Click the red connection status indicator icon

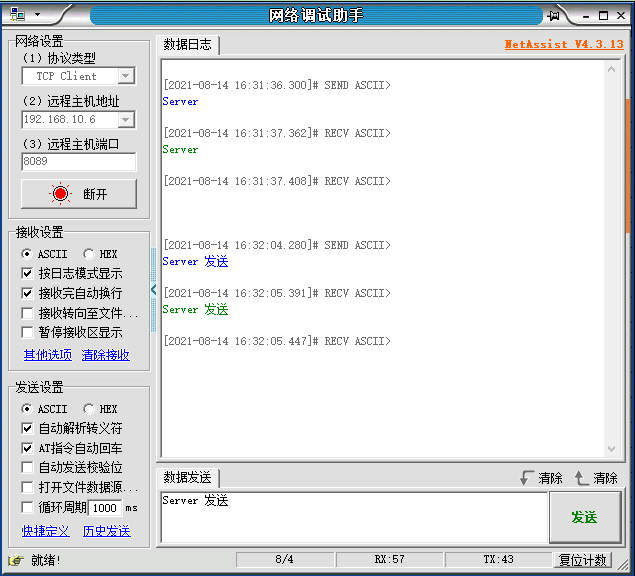[61, 194]
